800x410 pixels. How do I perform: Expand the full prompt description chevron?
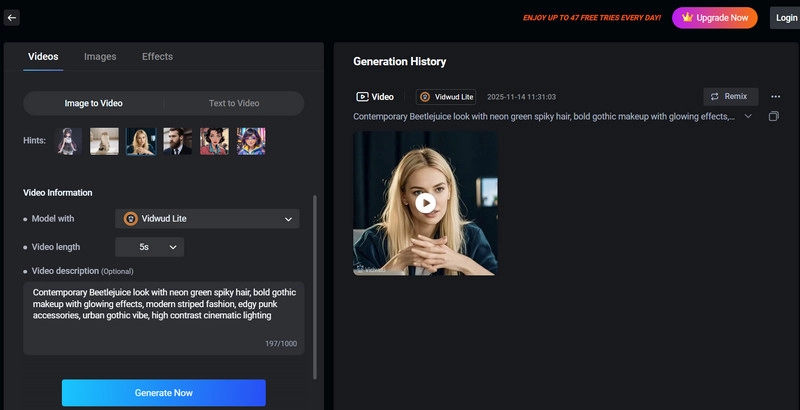(748, 117)
